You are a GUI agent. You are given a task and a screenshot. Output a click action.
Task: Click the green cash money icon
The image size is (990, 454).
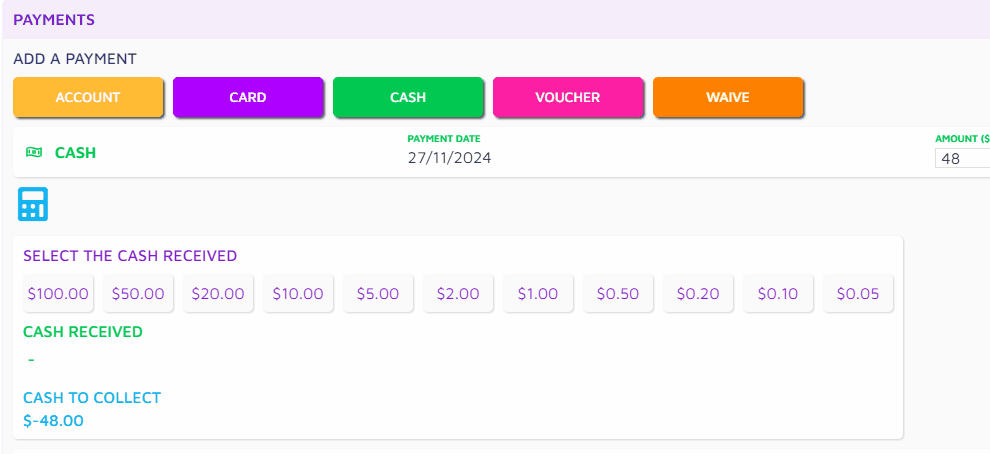point(33,153)
